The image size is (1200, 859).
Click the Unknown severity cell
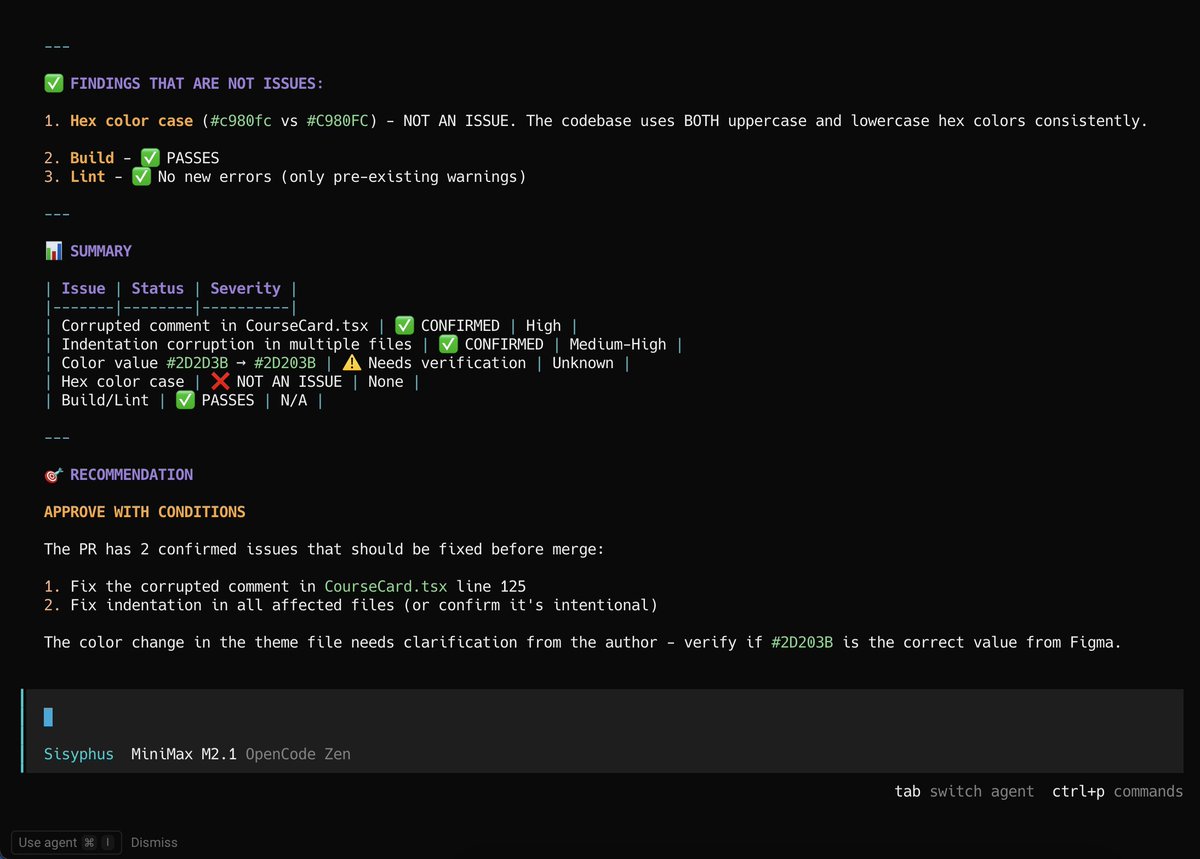[583, 363]
